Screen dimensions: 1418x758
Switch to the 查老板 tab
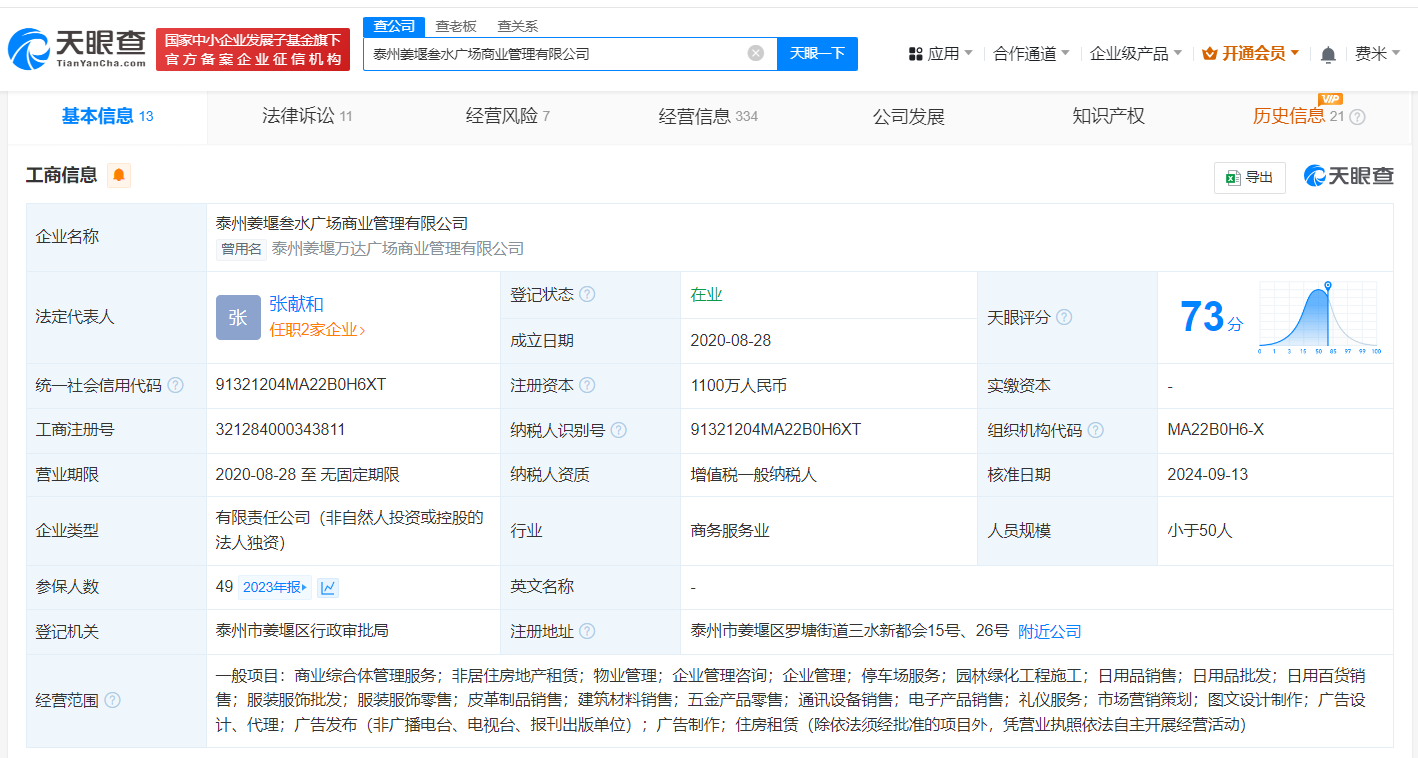click(453, 25)
